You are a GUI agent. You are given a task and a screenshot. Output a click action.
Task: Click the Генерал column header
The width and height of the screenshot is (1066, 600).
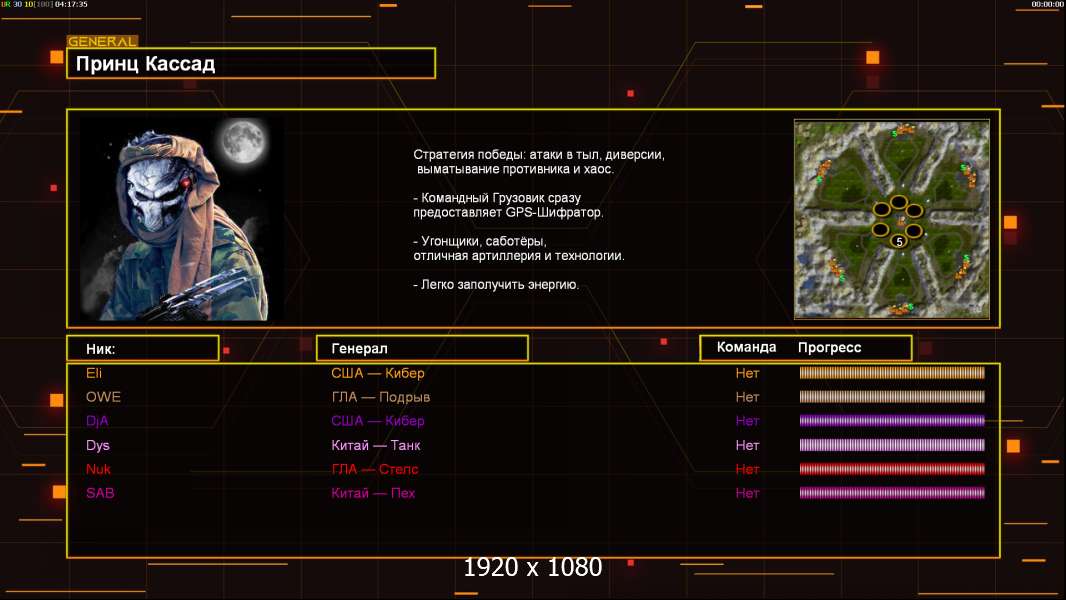click(422, 349)
